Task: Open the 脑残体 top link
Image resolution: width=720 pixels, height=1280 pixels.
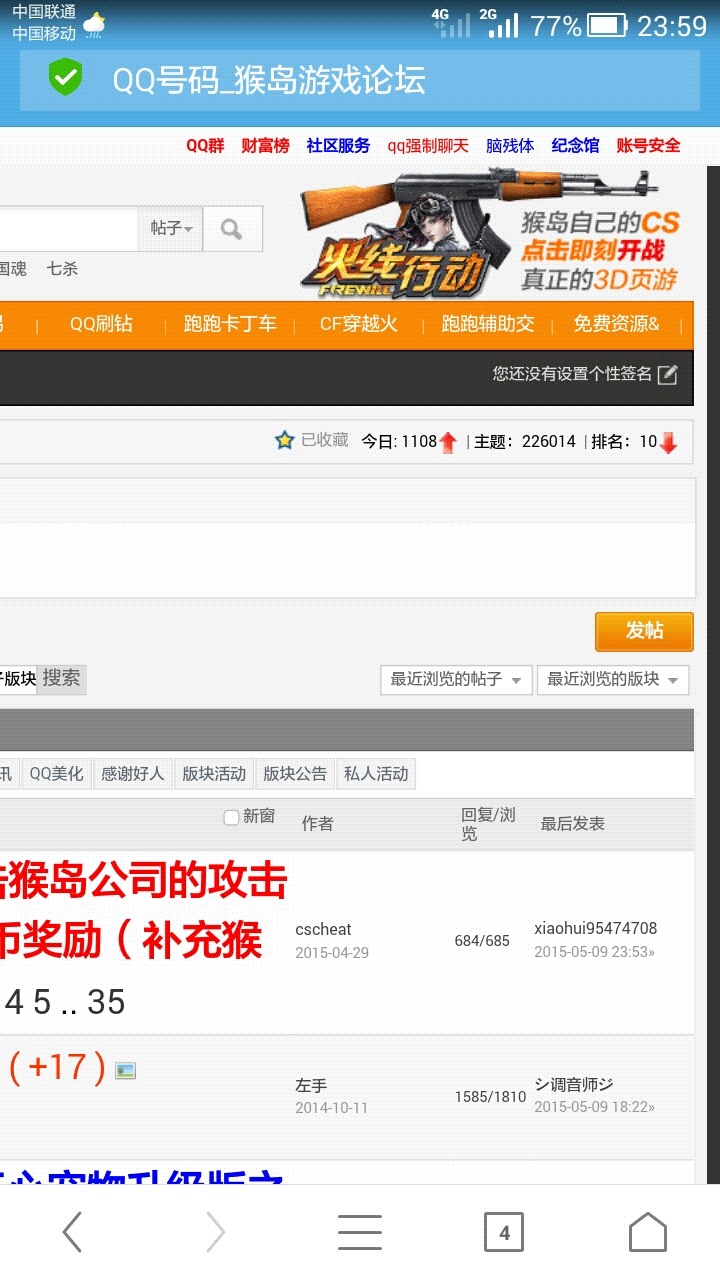Action: 510,146
